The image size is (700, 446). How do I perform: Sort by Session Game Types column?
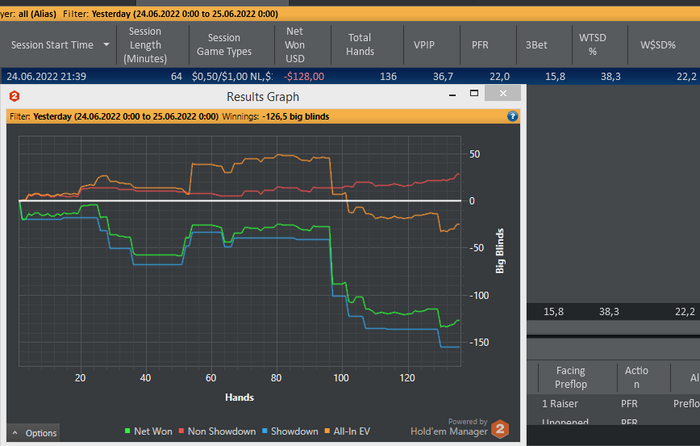[x=224, y=45]
